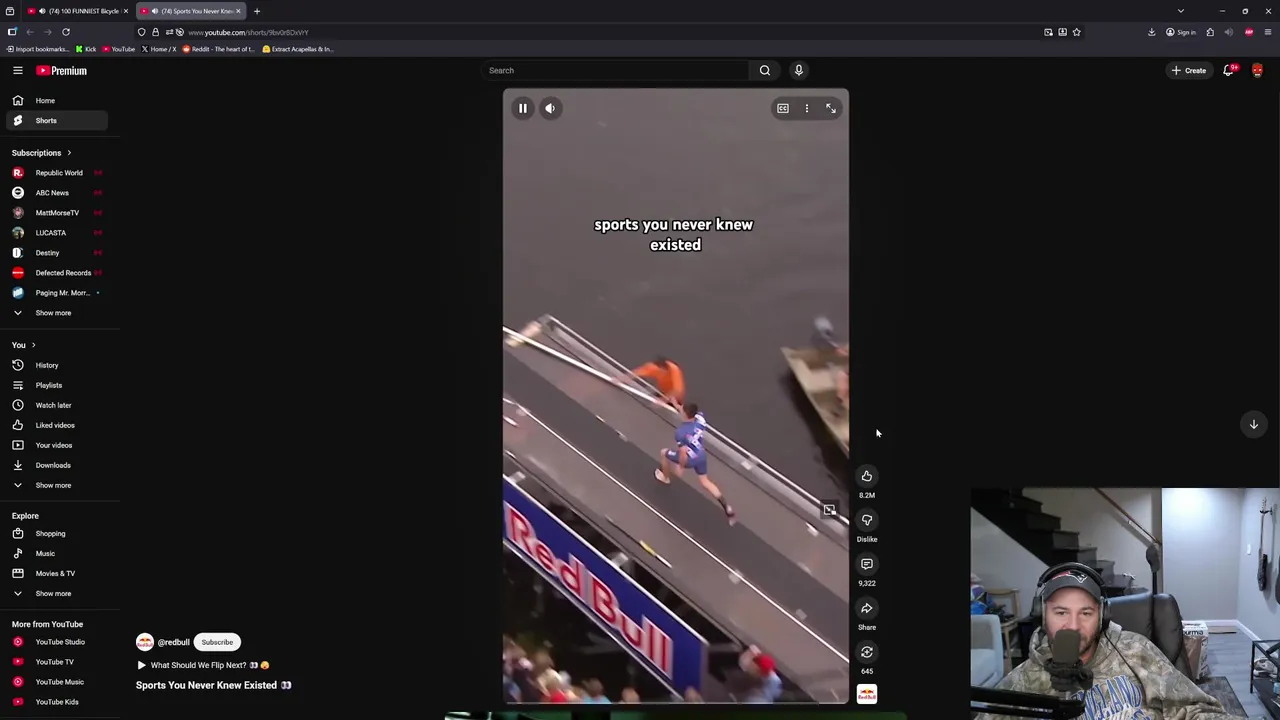Image resolution: width=1280 pixels, height=720 pixels.
Task: Open the Defected Records subscription
Action: coord(55,273)
